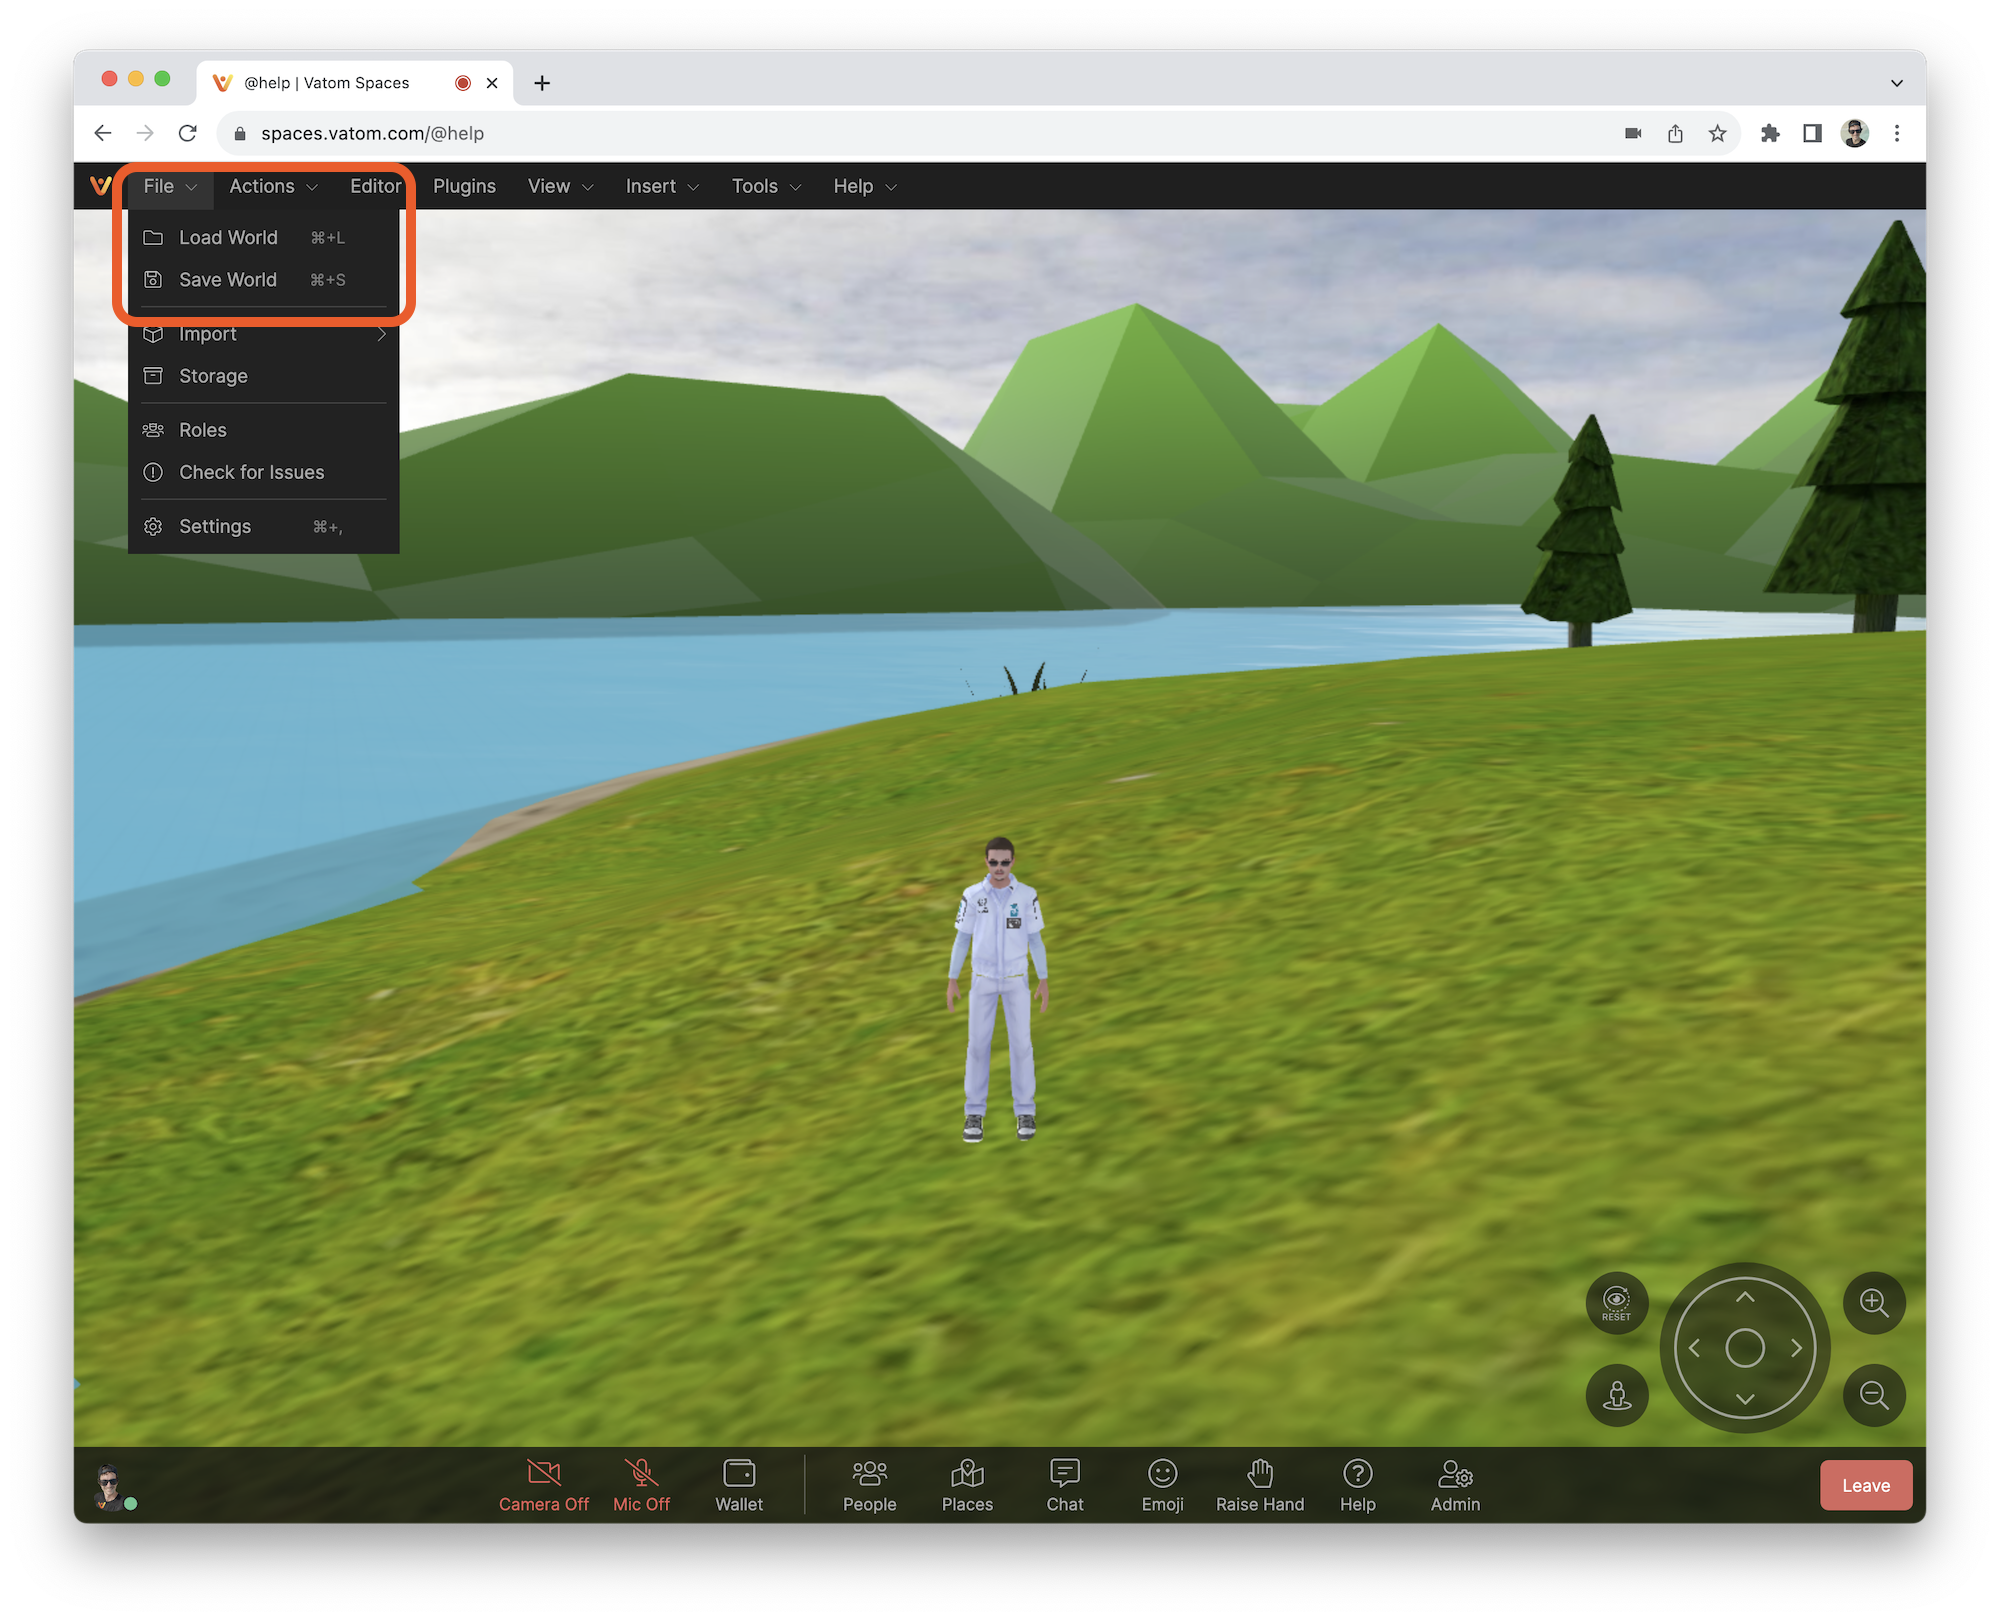Click the joystick center circle
This screenshot has width=2000, height=1621.
(1745, 1348)
